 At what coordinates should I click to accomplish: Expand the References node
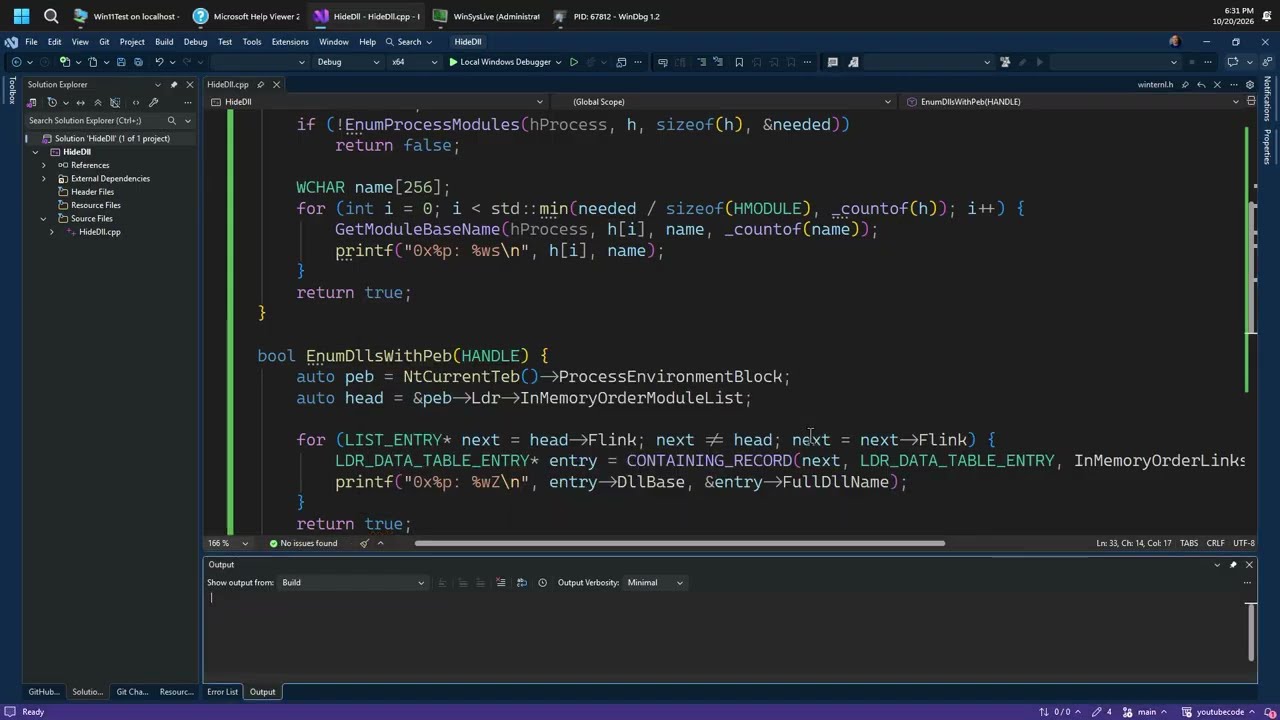(x=44, y=165)
